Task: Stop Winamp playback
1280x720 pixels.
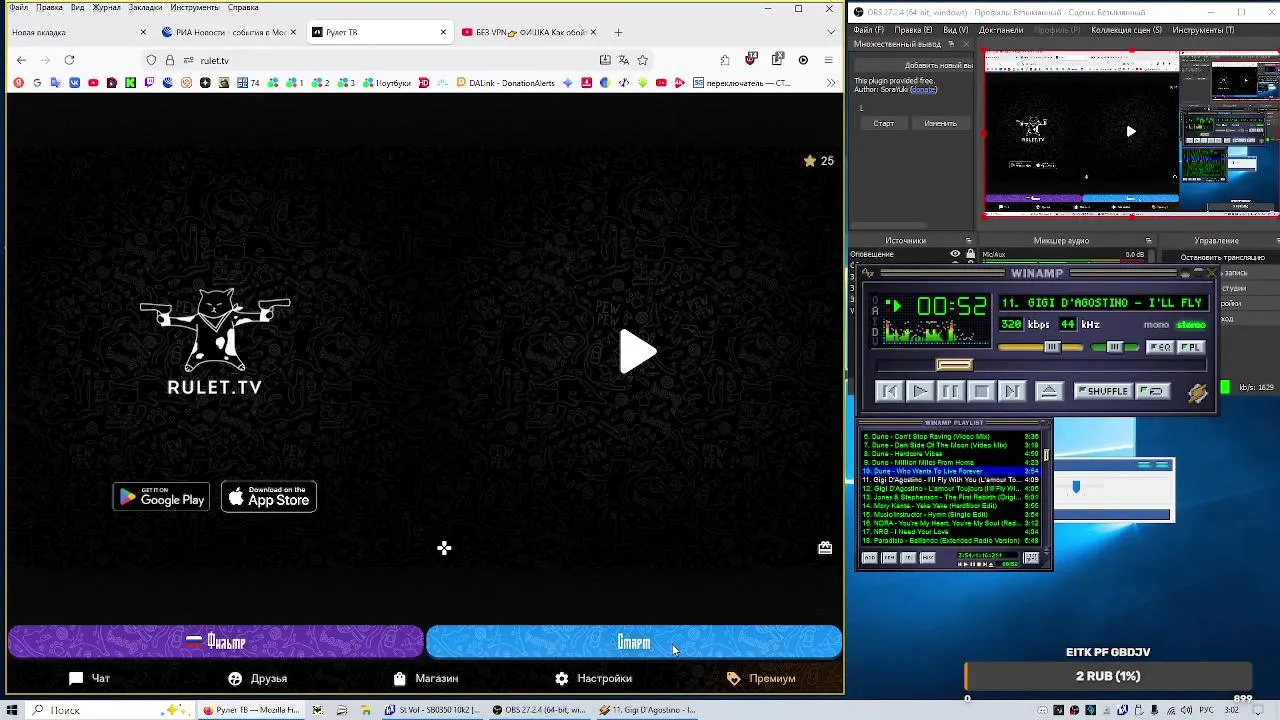Action: coord(981,391)
